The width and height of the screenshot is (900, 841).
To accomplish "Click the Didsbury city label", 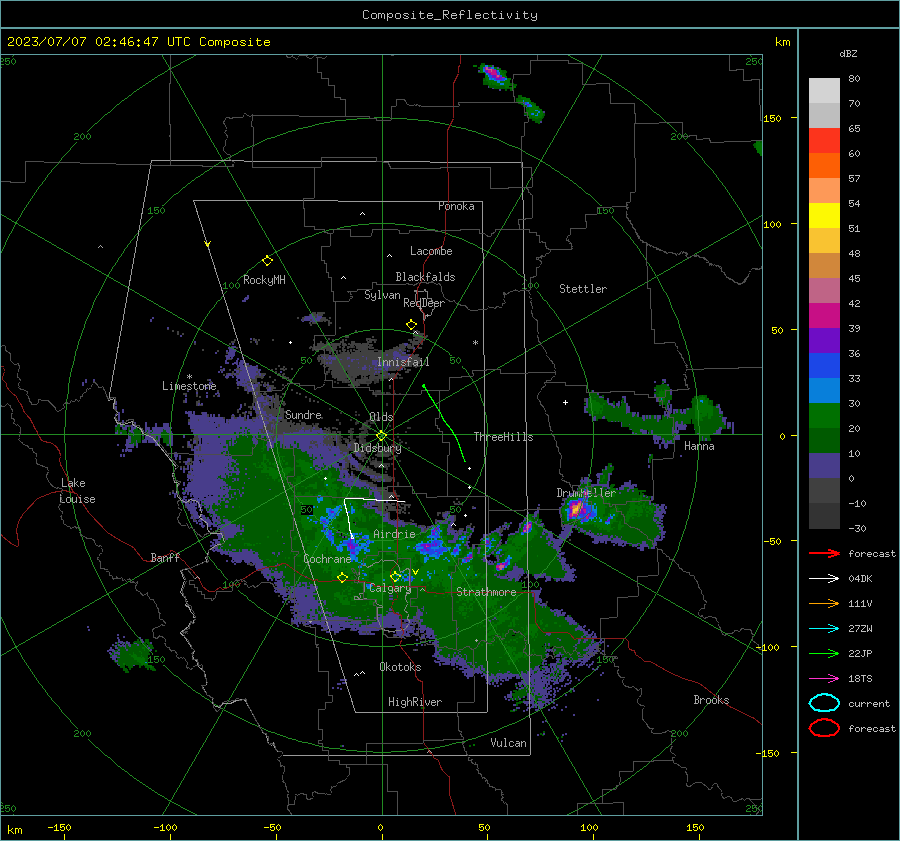I will click(x=378, y=448).
